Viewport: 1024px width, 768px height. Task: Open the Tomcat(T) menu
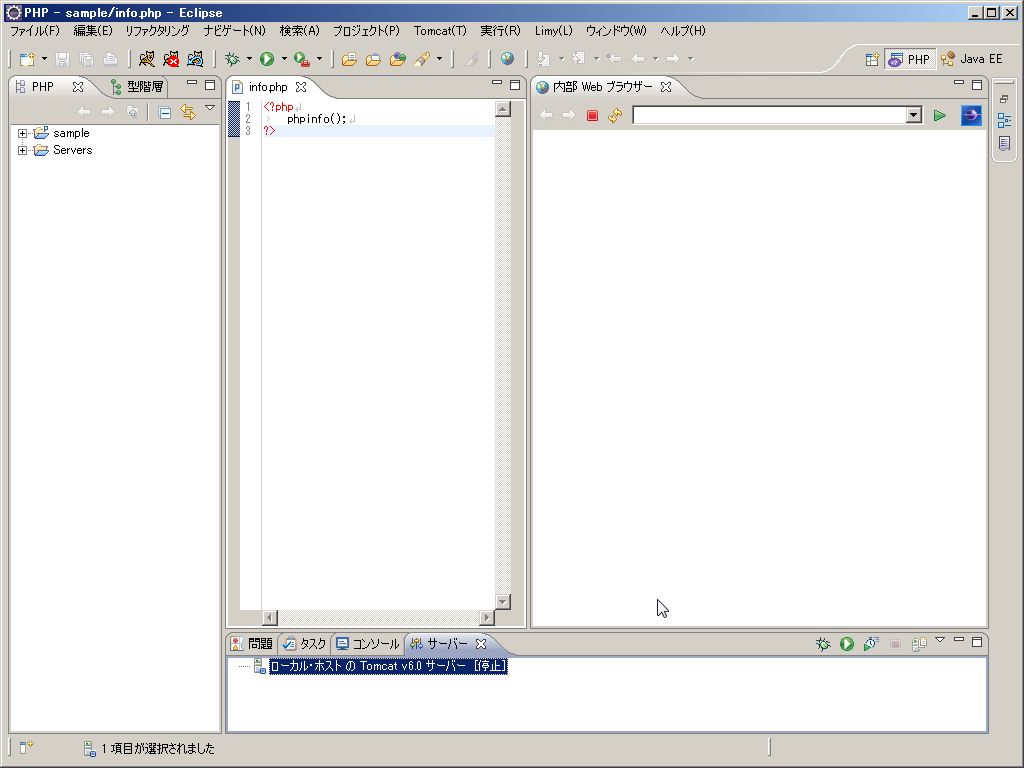pos(440,31)
